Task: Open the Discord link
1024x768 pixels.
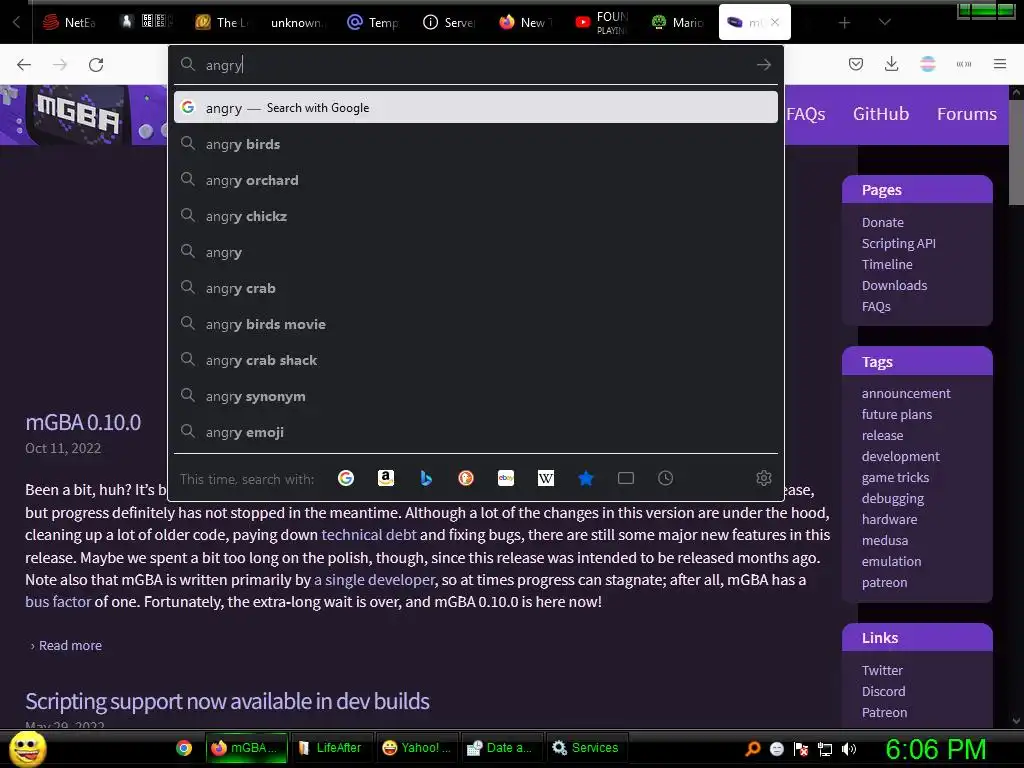Action: [x=883, y=691]
